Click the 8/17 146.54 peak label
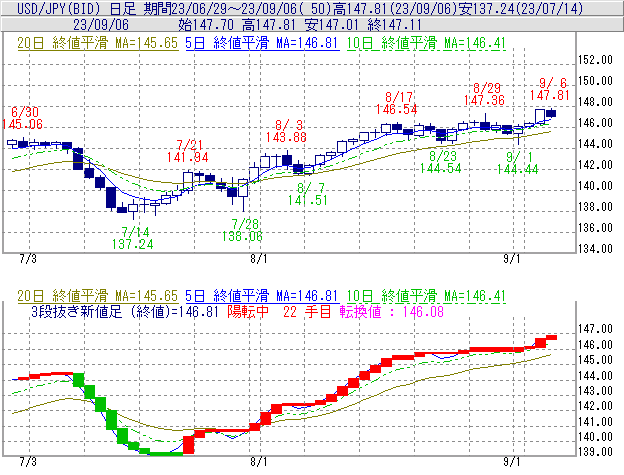The width and height of the screenshot is (624, 475). point(397,103)
